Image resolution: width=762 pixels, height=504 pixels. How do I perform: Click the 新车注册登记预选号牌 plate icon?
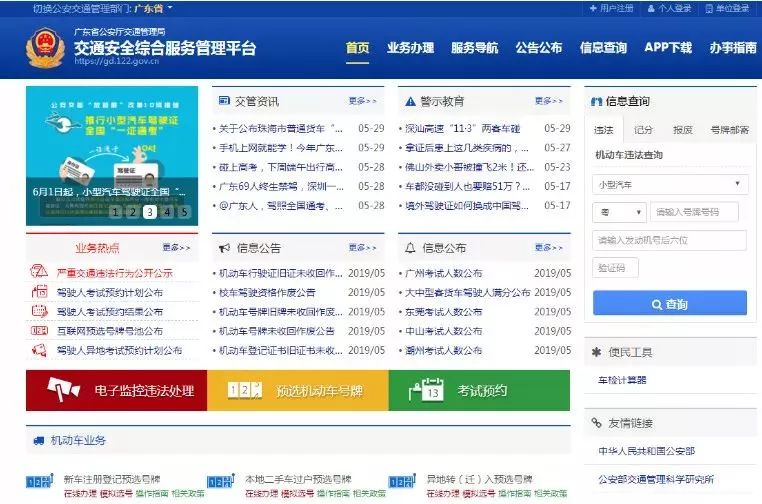39,481
